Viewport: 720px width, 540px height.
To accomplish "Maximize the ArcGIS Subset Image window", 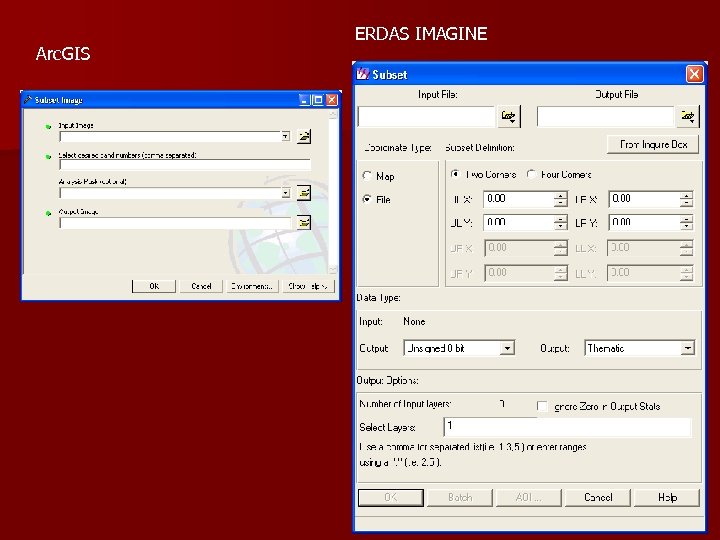I will 318,100.
